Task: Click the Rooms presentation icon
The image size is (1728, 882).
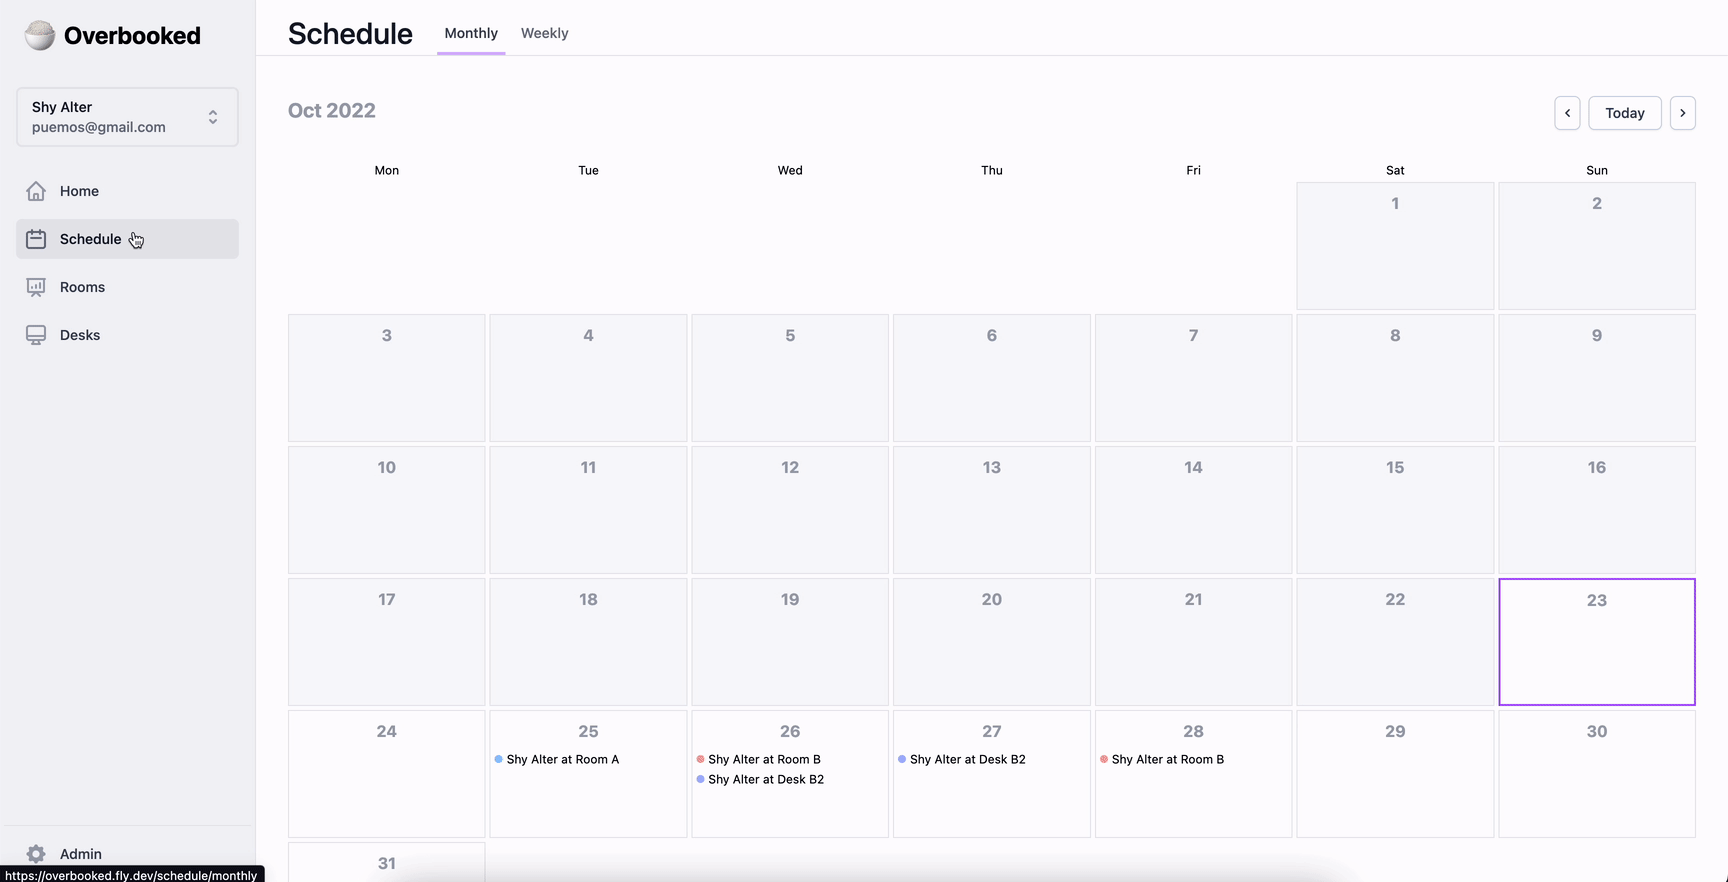Action: pos(36,287)
